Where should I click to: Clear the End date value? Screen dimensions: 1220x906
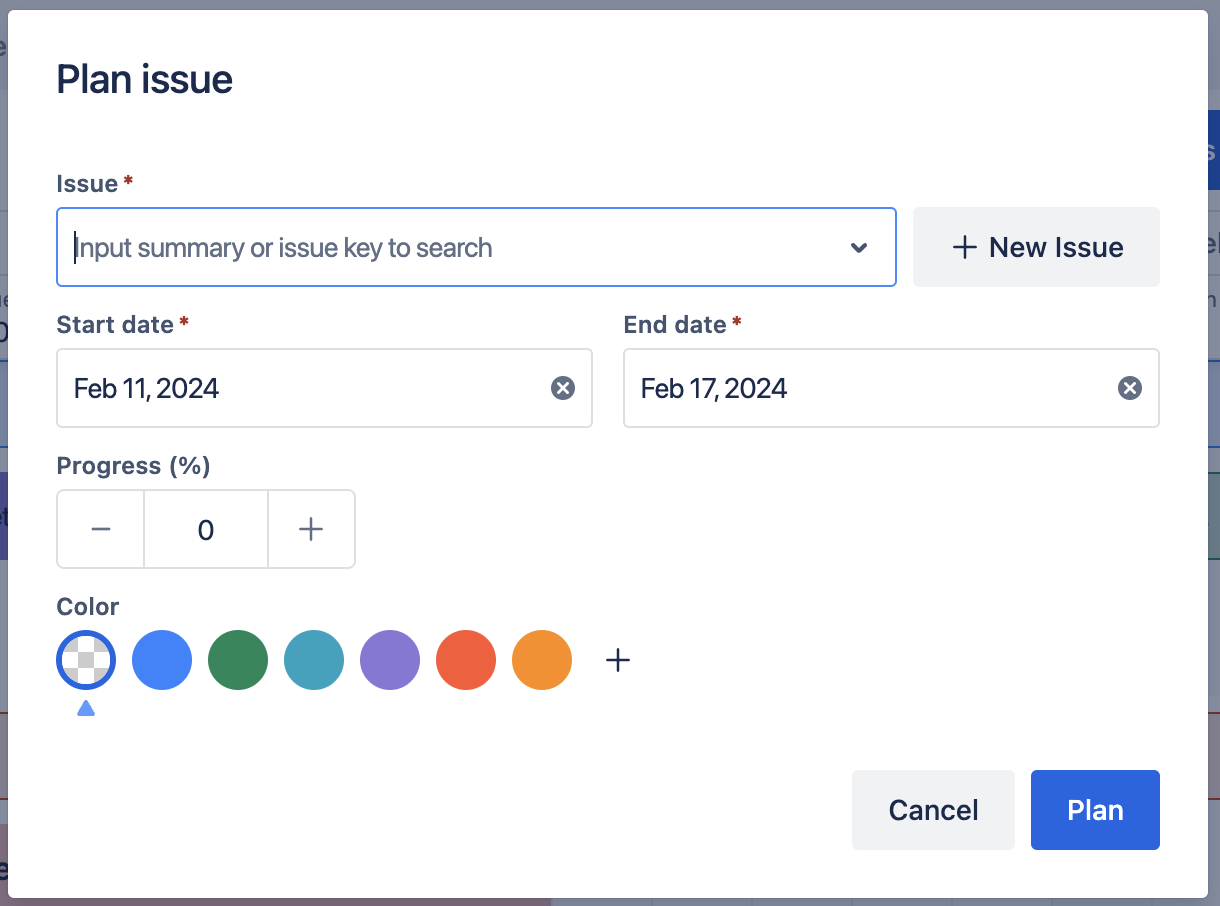[x=1130, y=388]
